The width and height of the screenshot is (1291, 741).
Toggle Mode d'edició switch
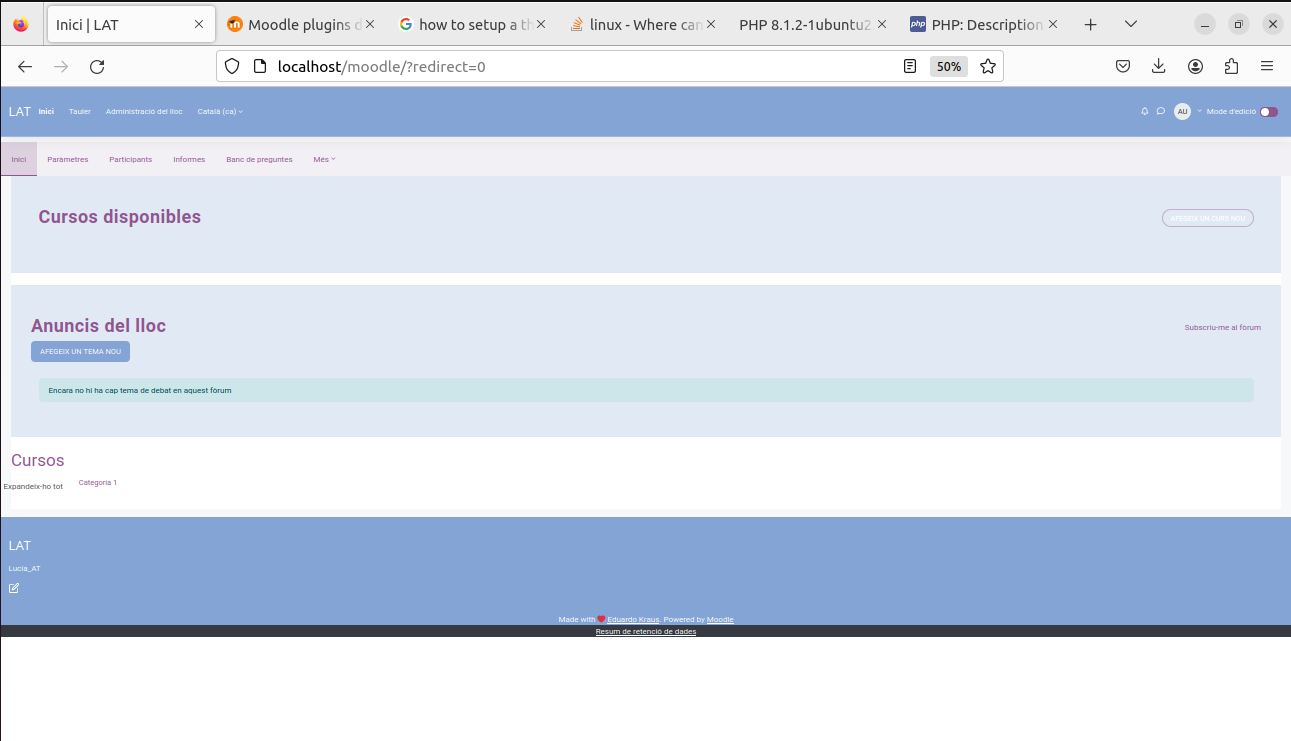1270,111
